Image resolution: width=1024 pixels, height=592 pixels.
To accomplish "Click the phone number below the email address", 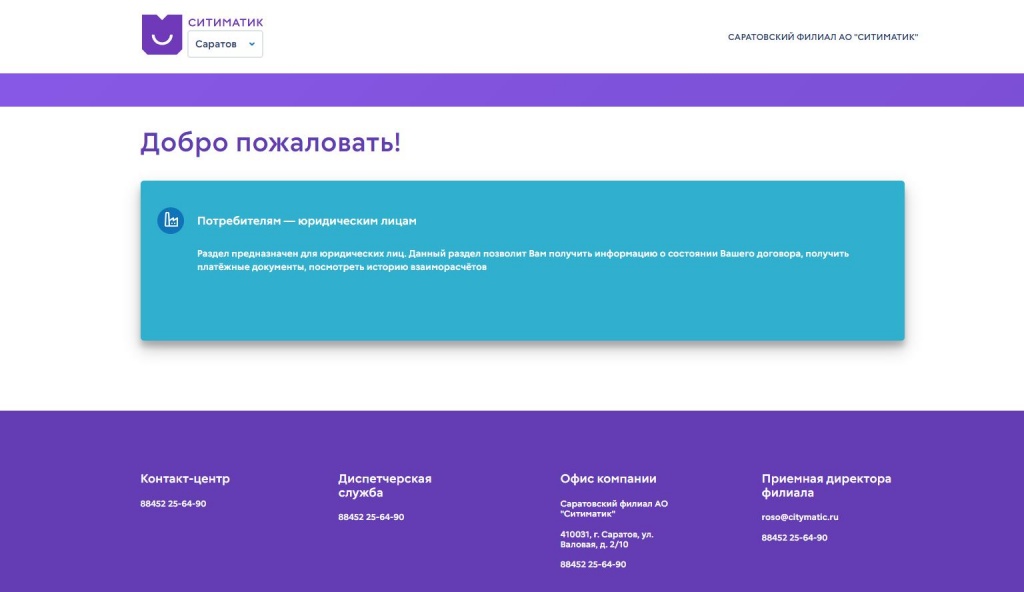I will click(x=794, y=538).
